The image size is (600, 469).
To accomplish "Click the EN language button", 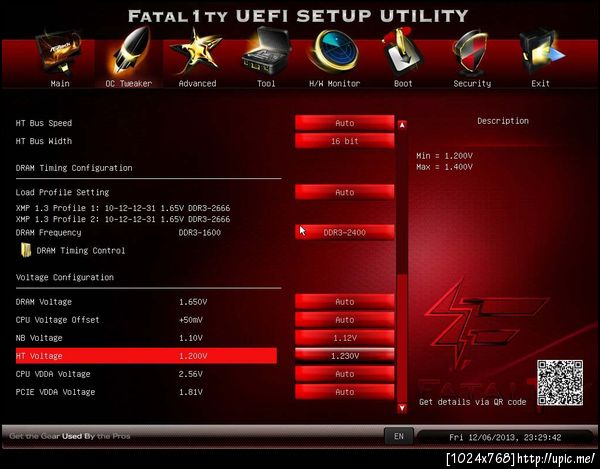I will click(x=398, y=436).
